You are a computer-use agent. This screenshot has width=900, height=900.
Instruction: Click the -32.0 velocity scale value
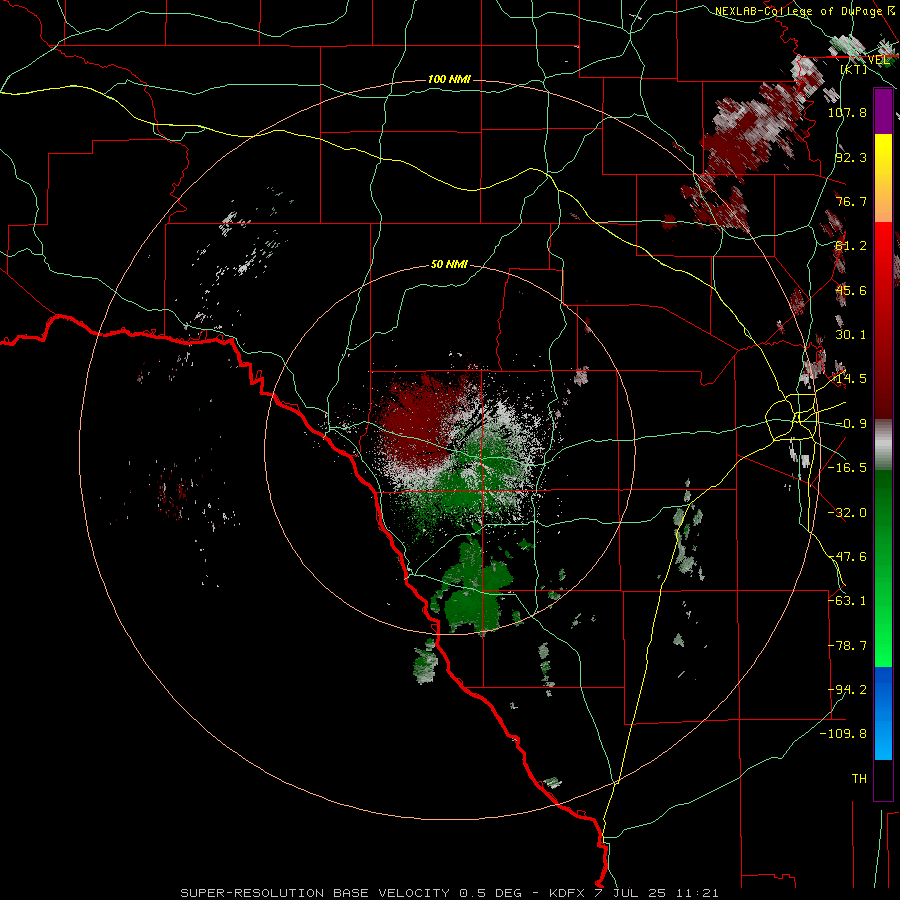tap(847, 513)
